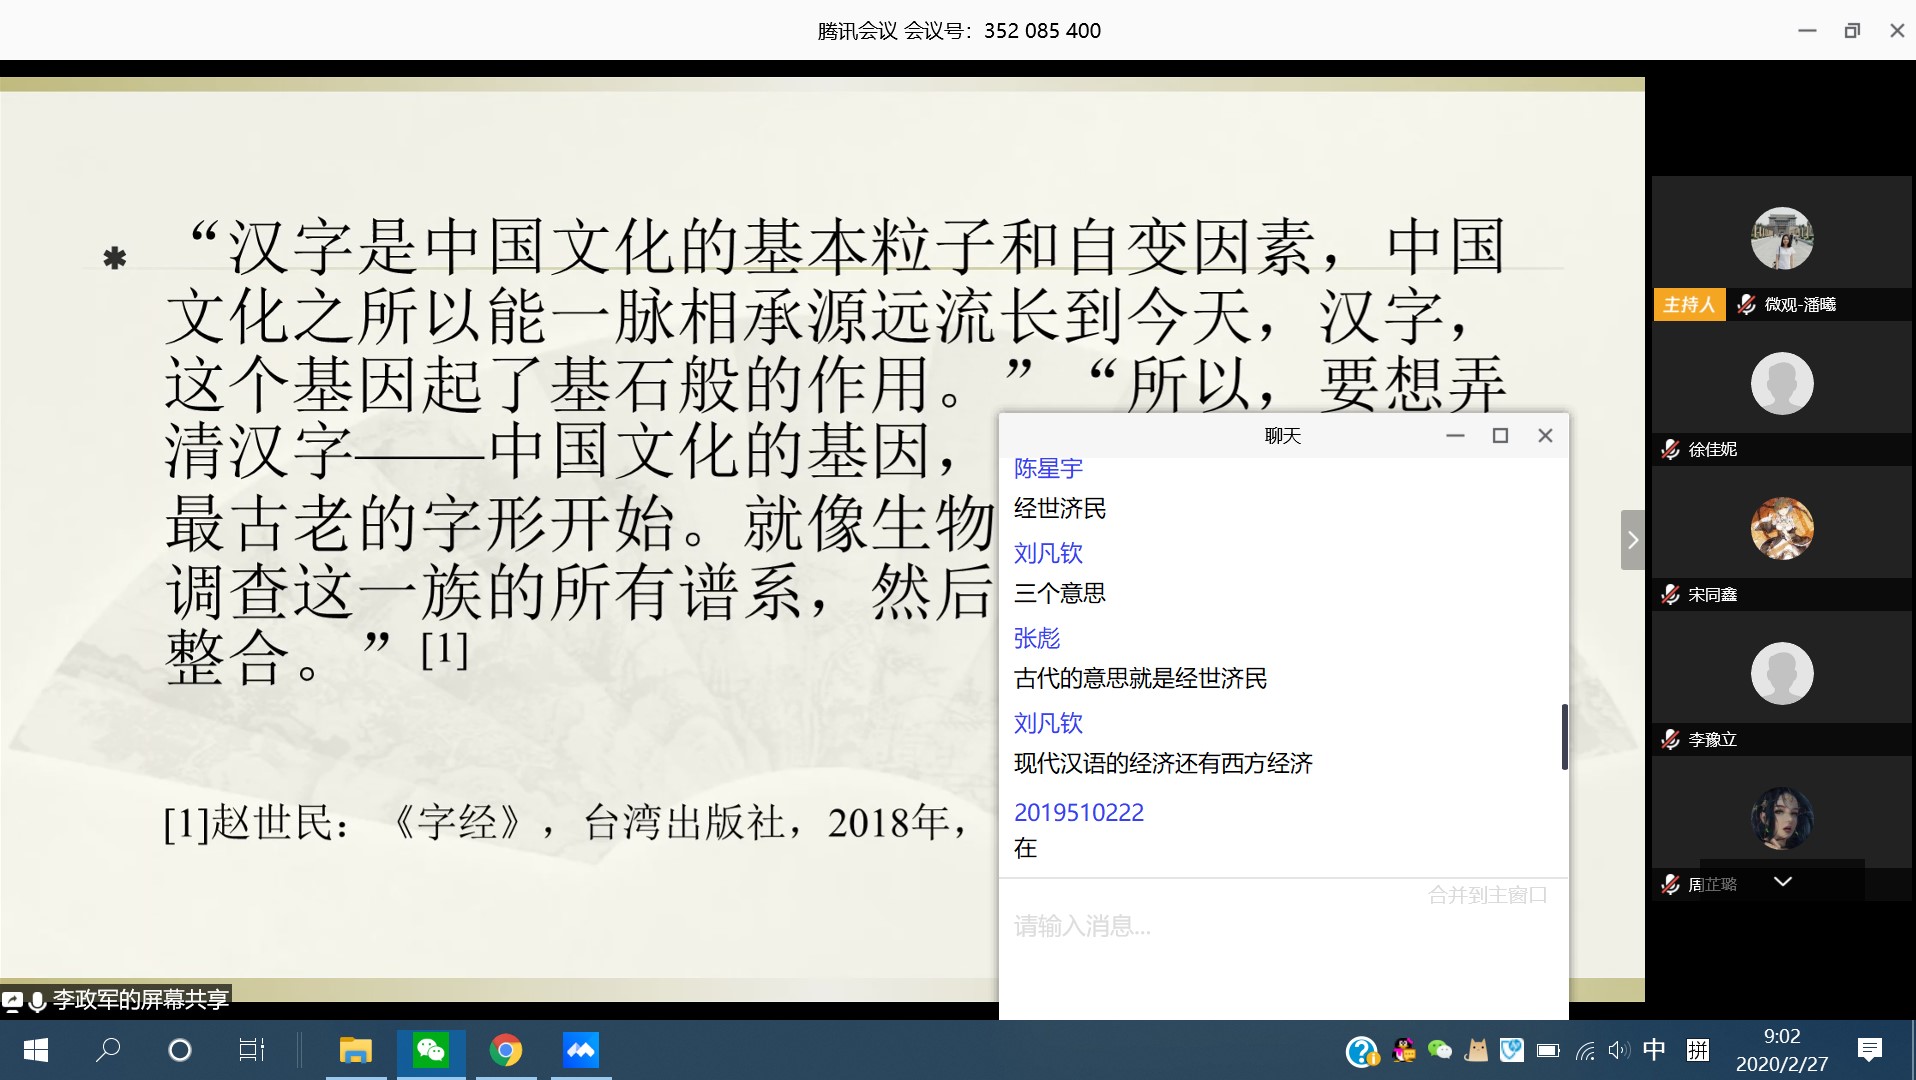Click 合并到主窗口 to merge chat
Screen dimensions: 1916x1080
tap(1487, 895)
